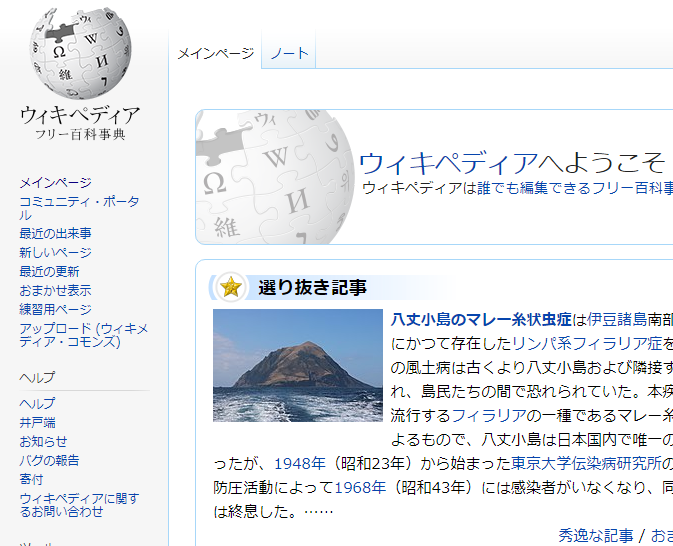Viewport: 673px width, 546px height.
Task: Click the Wikipedia globe logo in sidebar
Action: 80,53
